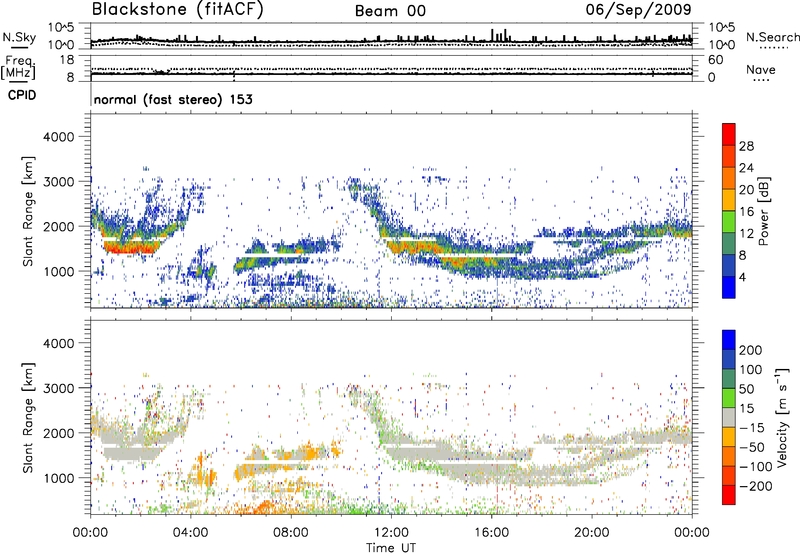800x554 pixels.
Task: Click the Freq. [MHz] axis label
Action: [x=18, y=68]
